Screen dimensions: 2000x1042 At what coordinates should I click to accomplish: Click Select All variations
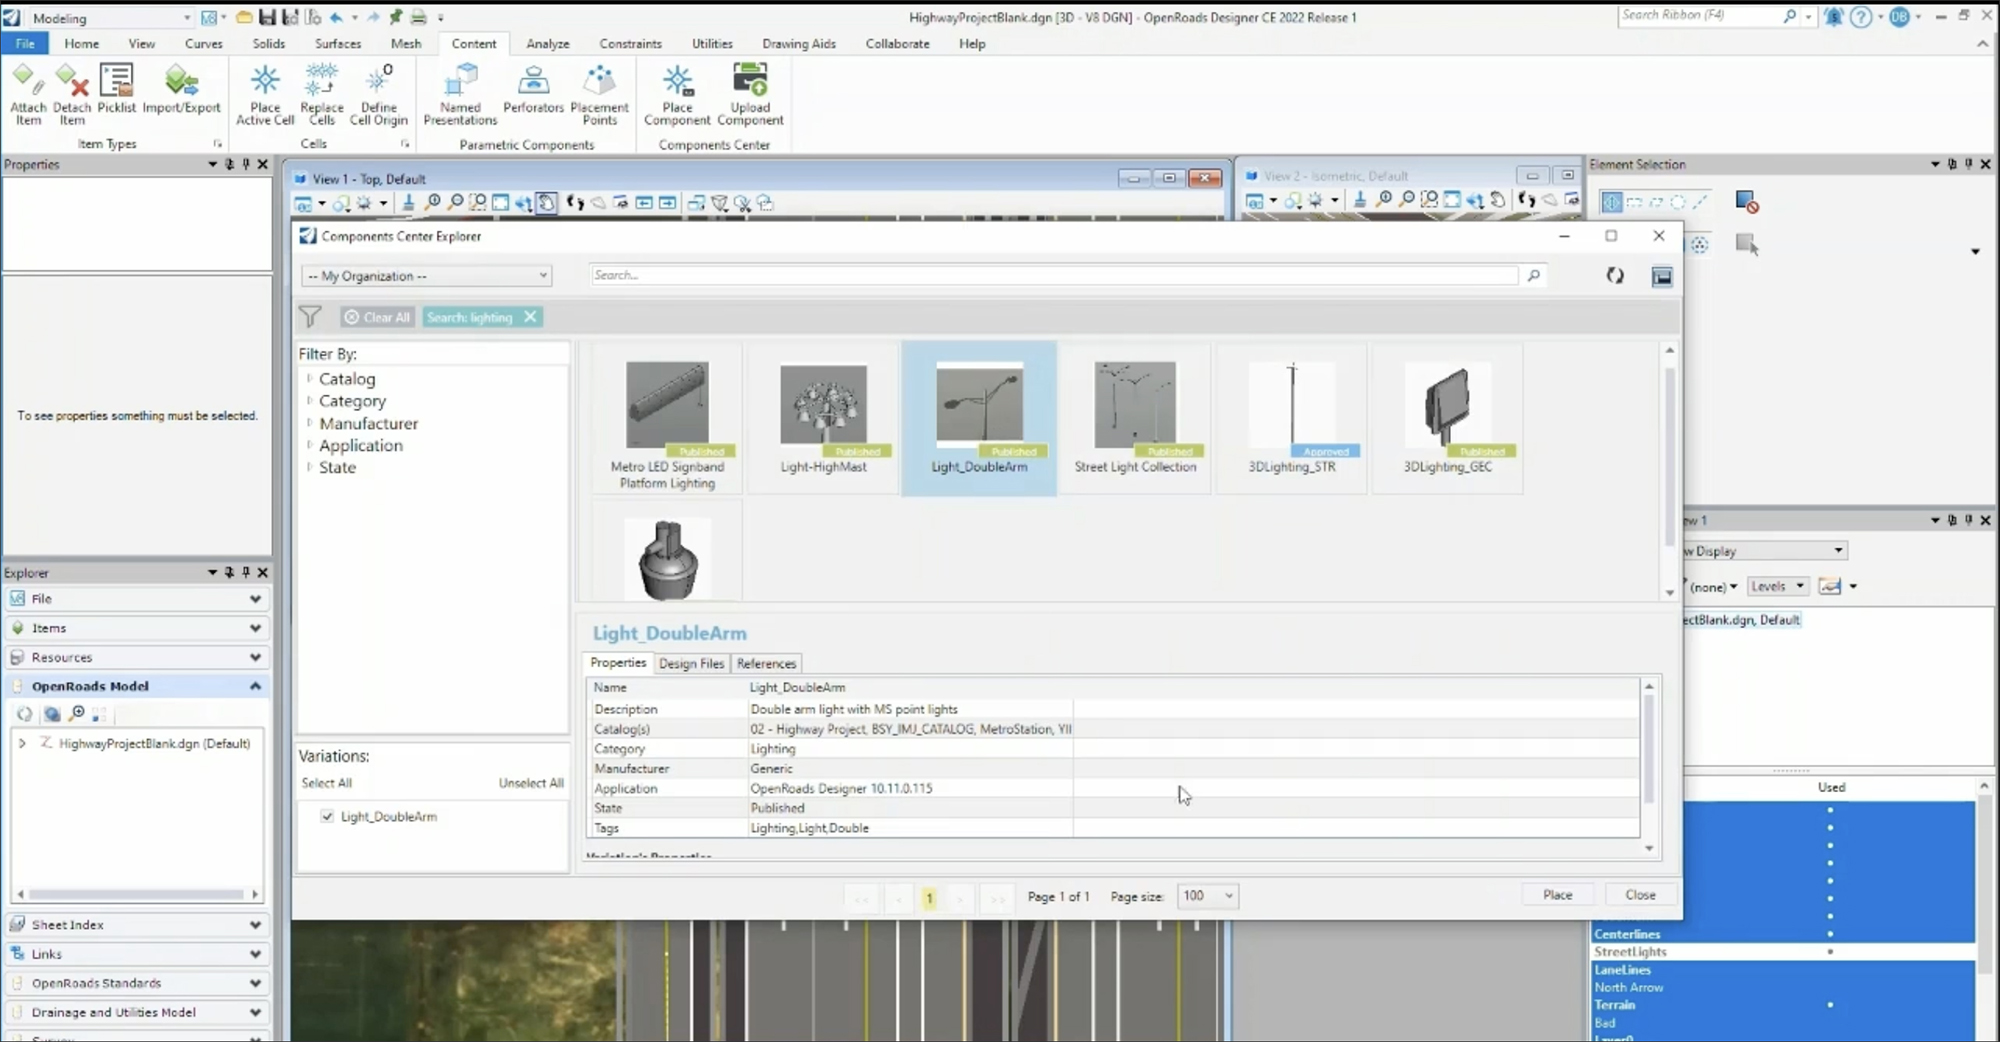(x=327, y=783)
